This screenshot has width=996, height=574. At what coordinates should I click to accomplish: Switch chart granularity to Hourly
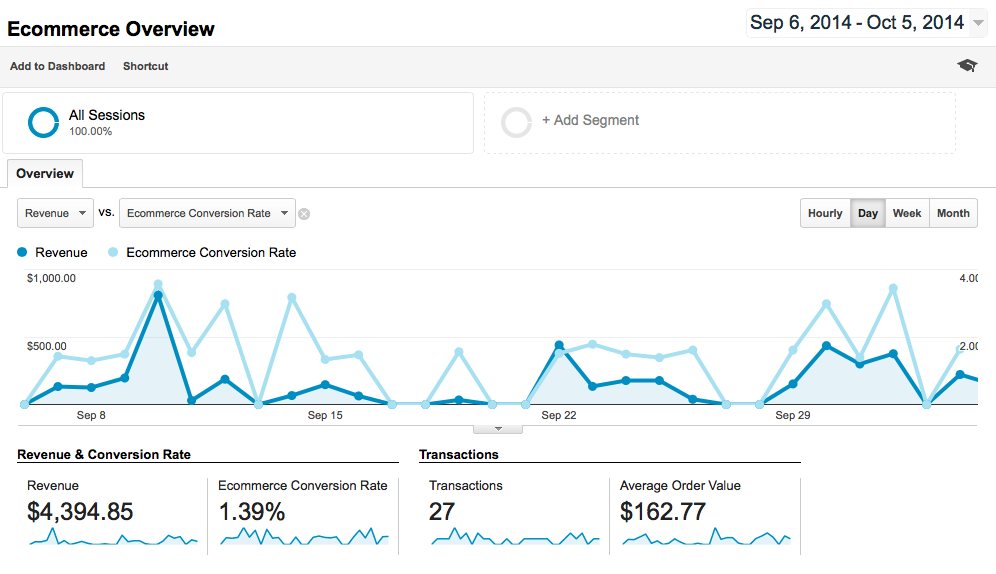pyautogui.click(x=825, y=213)
